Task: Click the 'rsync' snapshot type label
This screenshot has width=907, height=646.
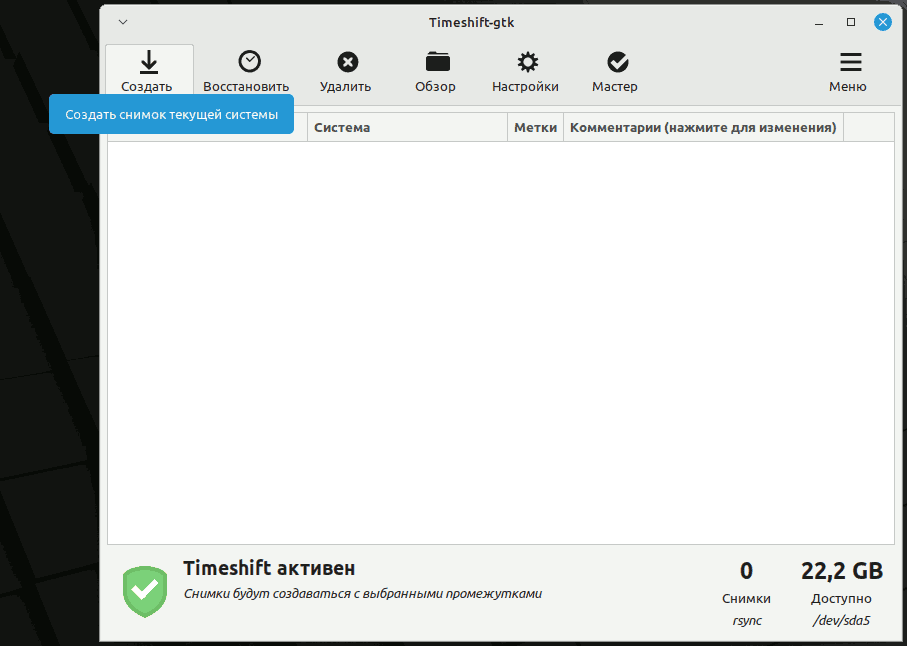Action: 747,621
